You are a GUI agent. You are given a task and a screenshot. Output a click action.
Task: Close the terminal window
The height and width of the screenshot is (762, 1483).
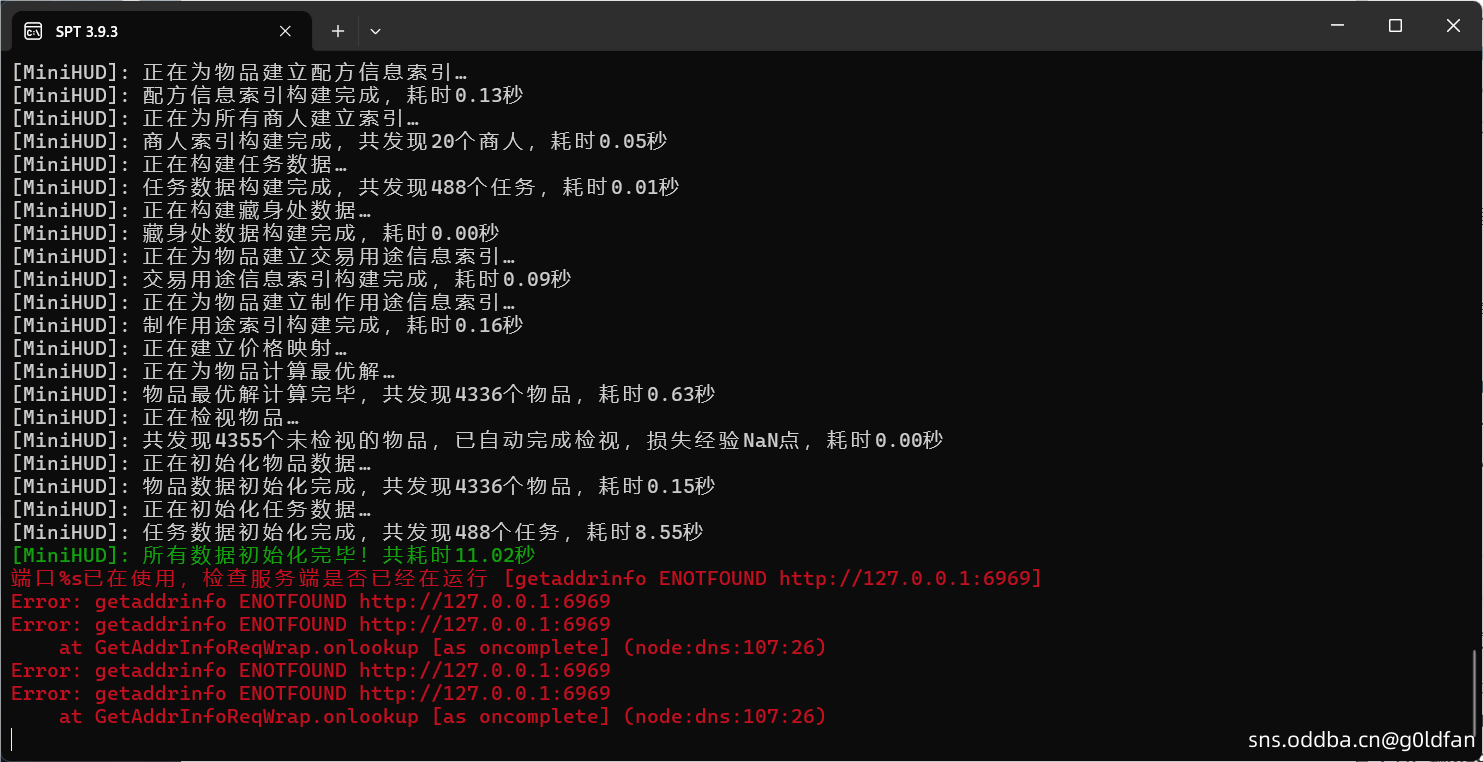tap(1453, 26)
